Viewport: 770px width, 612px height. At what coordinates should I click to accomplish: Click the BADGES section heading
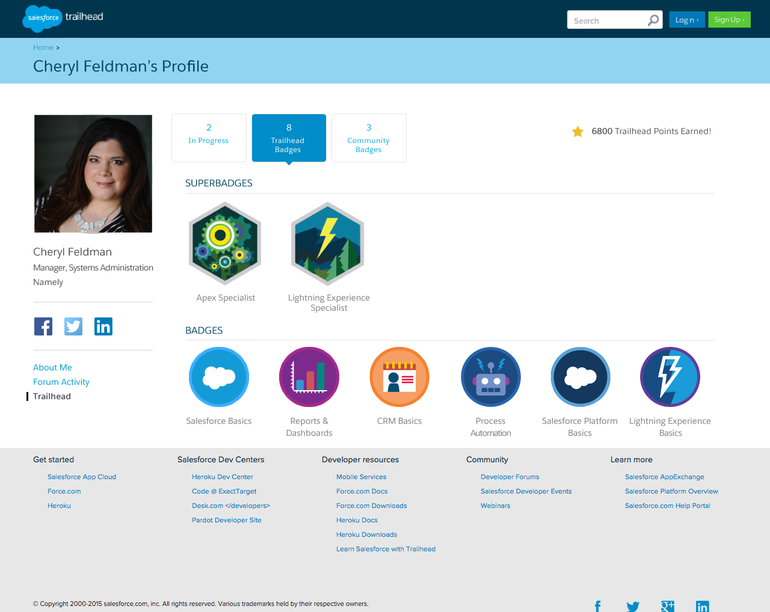pyautogui.click(x=204, y=331)
